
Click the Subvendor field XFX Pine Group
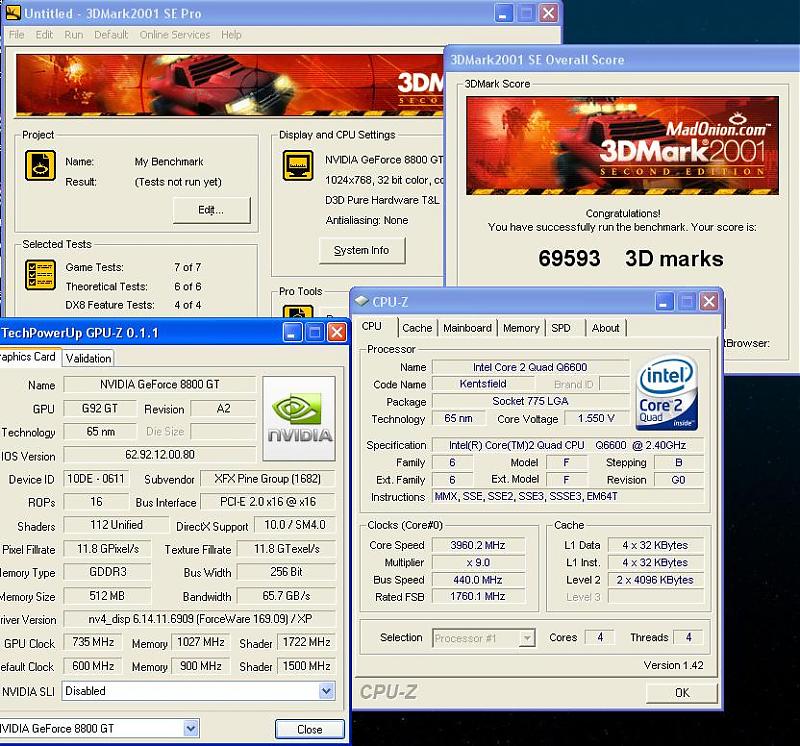(268, 479)
